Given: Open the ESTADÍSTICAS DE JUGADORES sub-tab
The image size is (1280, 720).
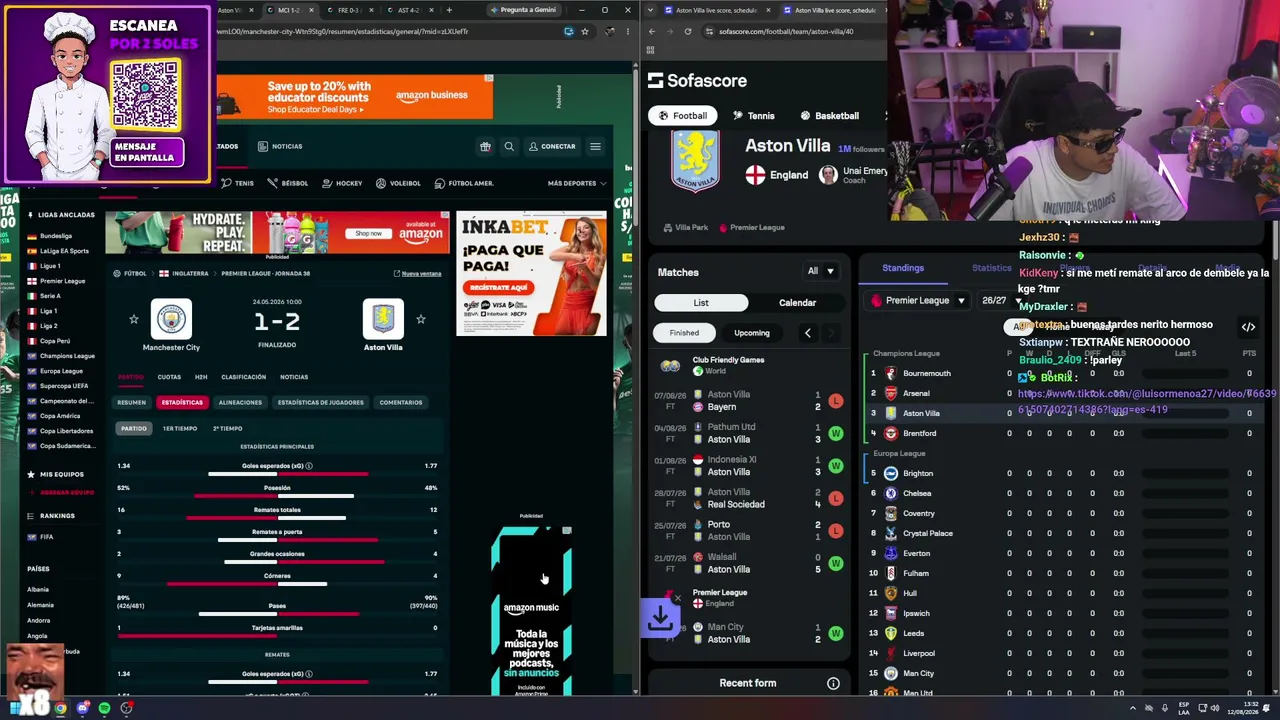Looking at the screenshot, I should [x=320, y=402].
